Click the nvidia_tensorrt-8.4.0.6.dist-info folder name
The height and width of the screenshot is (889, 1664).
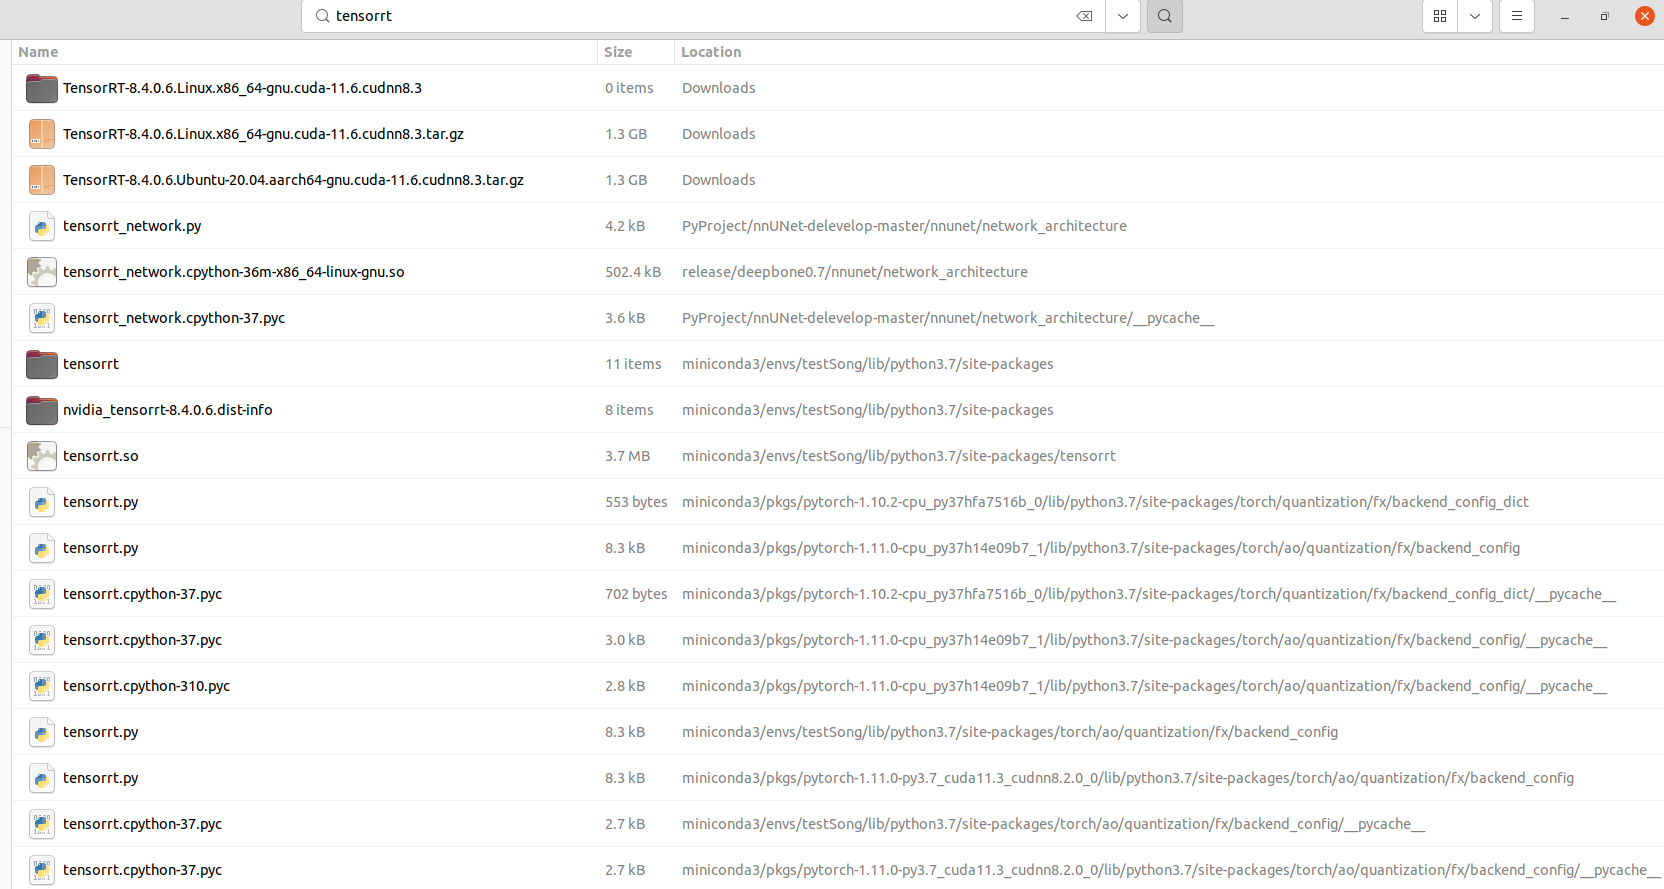pyautogui.click(x=168, y=410)
